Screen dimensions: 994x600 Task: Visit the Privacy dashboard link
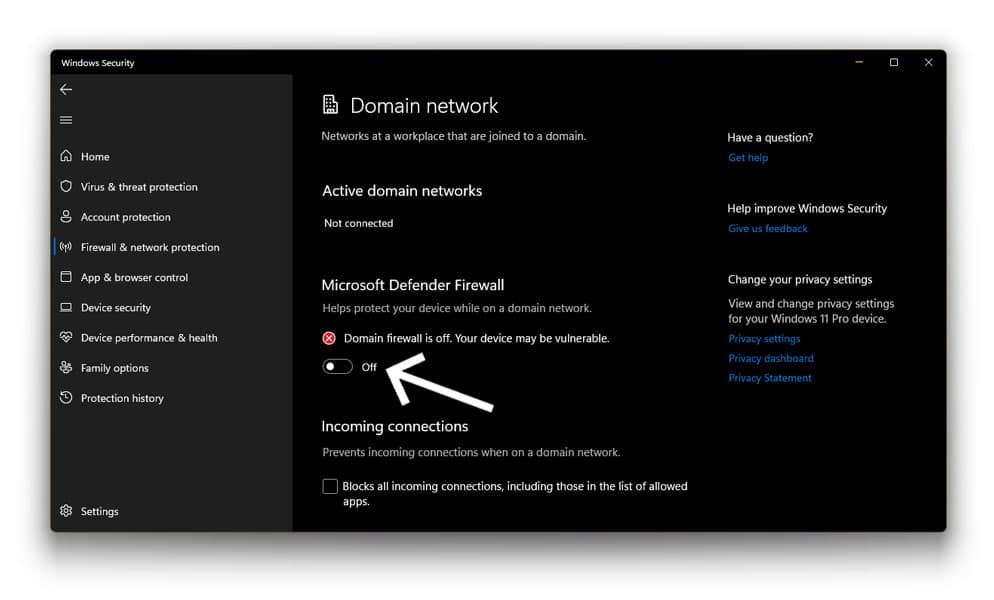click(771, 358)
